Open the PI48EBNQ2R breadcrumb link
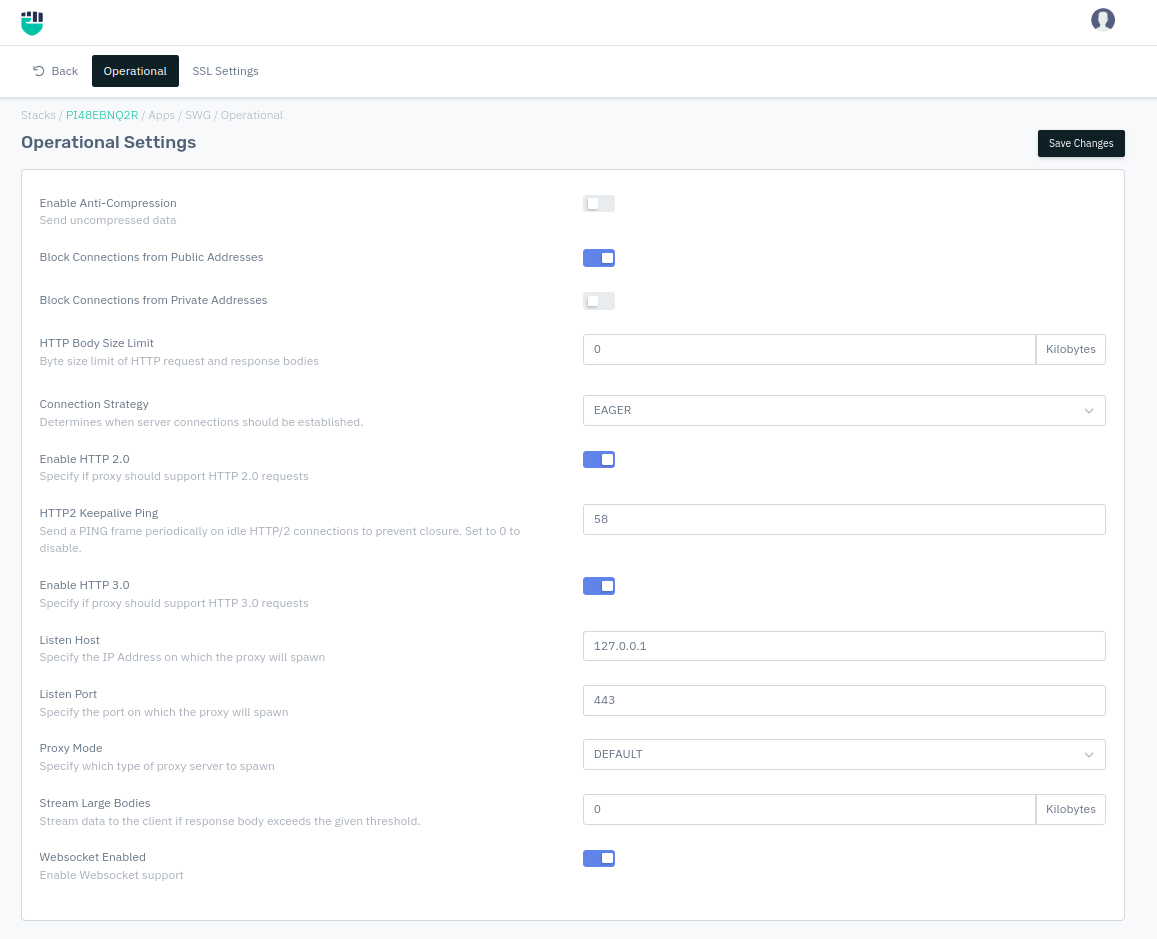 tap(102, 115)
